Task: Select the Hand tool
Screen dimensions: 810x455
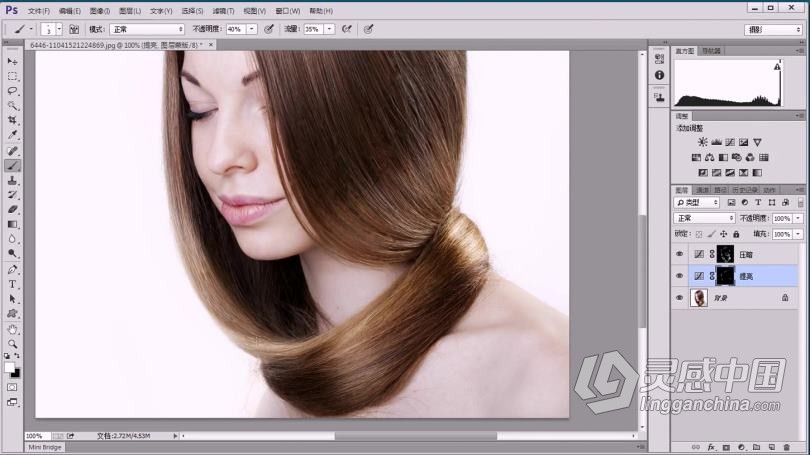Action: point(12,329)
